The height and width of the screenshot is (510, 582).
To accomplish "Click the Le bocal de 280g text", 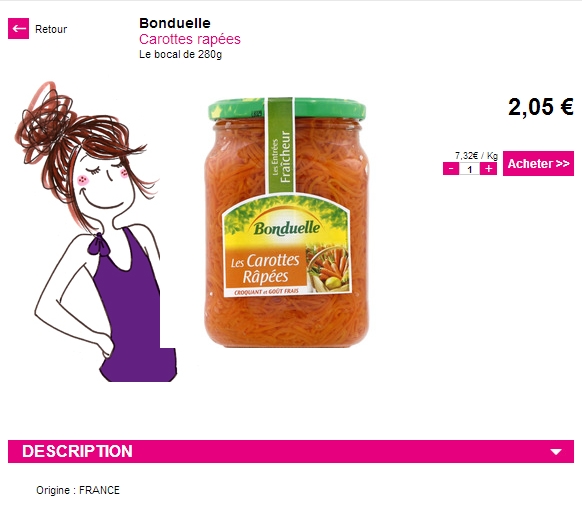I will tap(180, 54).
